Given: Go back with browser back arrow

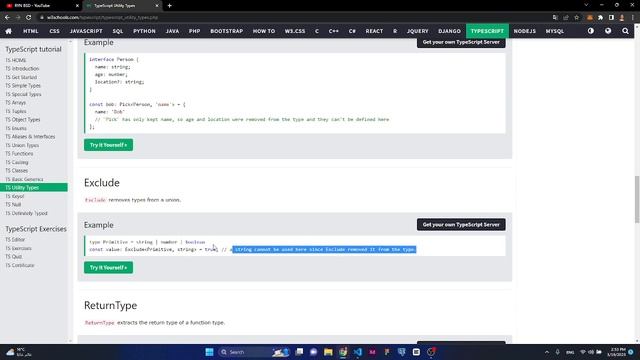Looking at the screenshot, I should tap(7, 18).
